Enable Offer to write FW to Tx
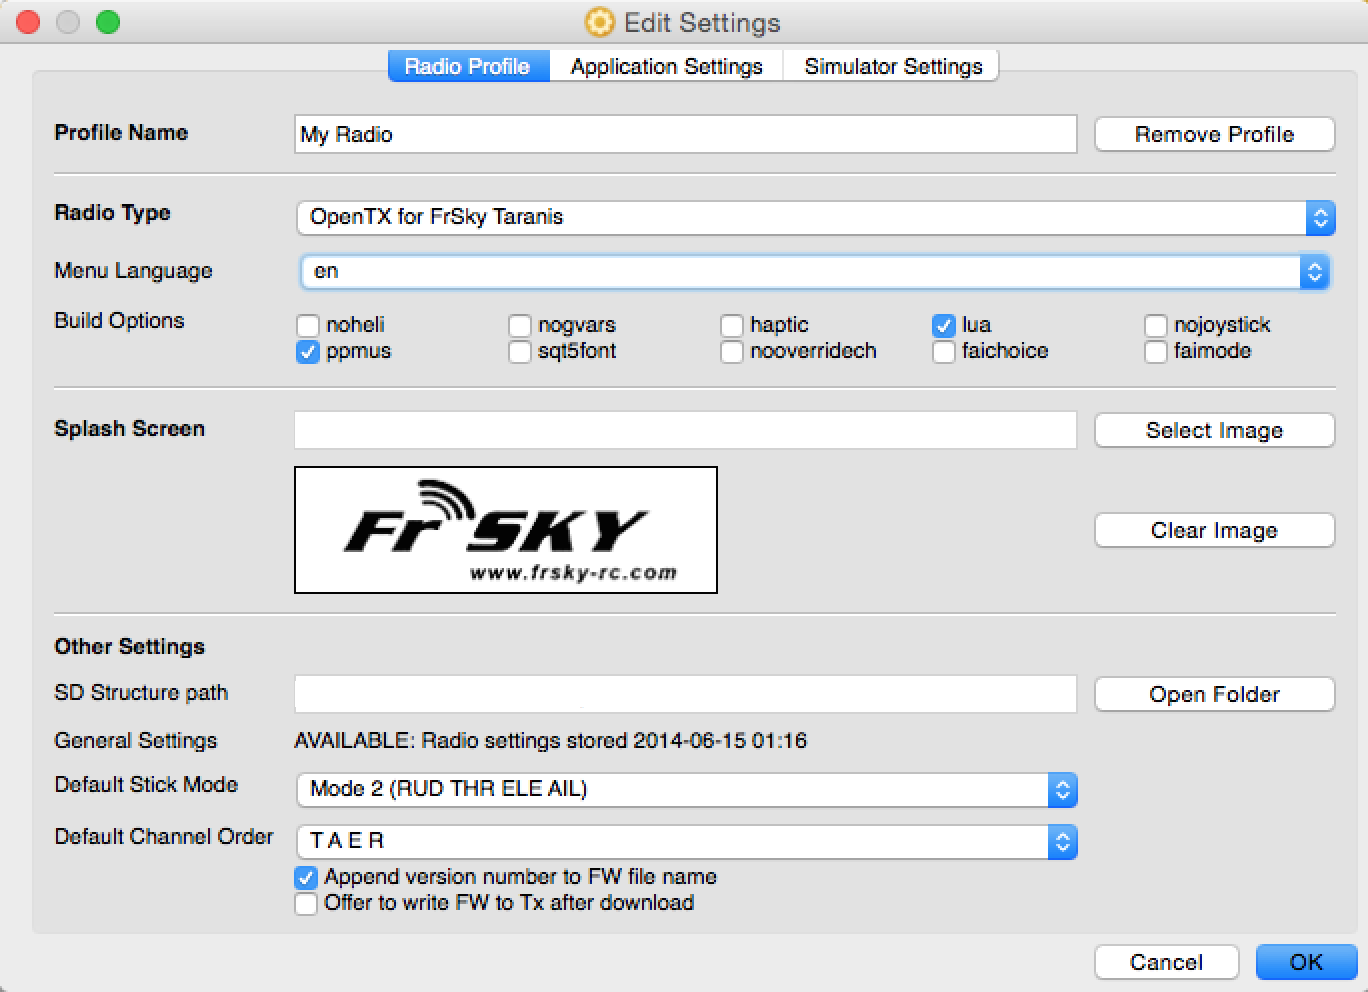This screenshot has width=1368, height=992. coord(306,903)
